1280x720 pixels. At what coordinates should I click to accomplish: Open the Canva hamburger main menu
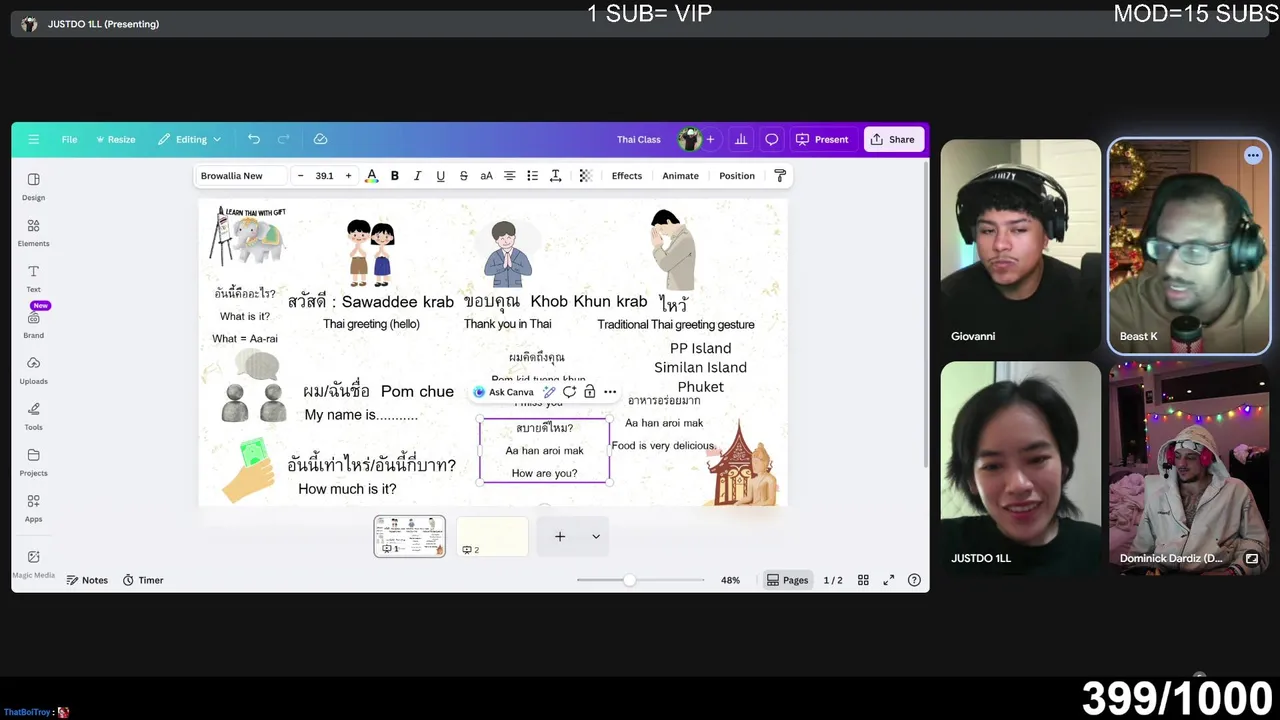[x=33, y=140]
